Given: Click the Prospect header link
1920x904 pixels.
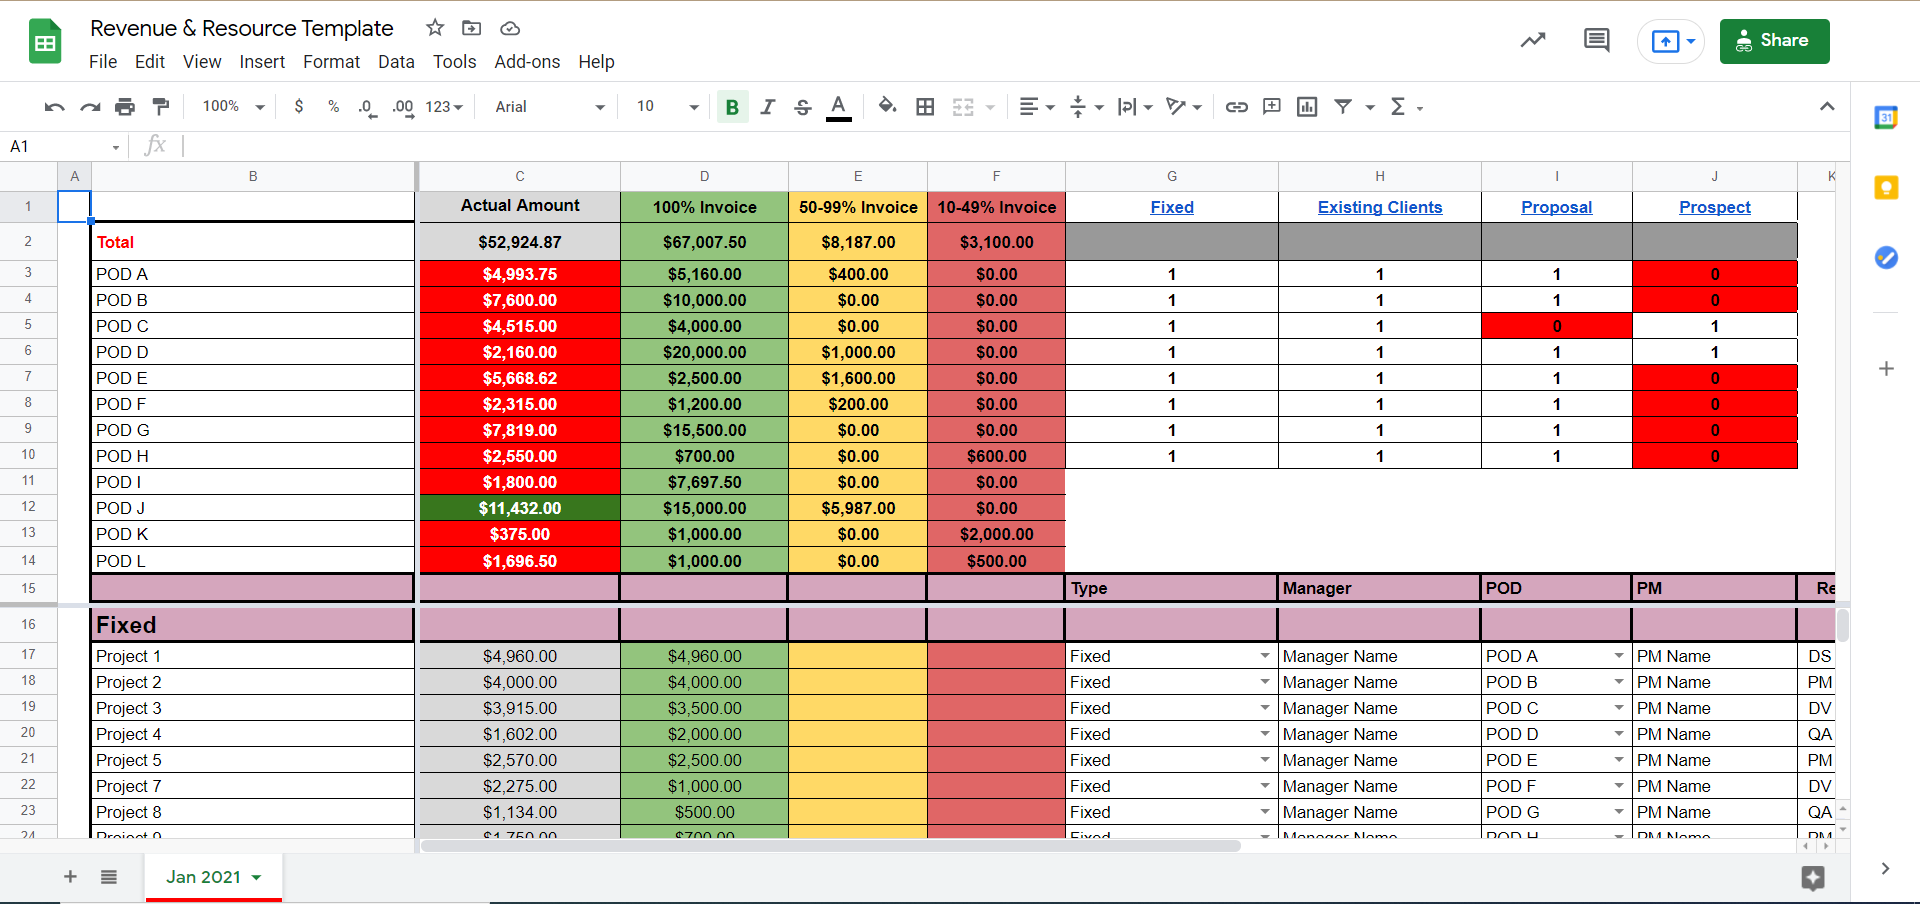Looking at the screenshot, I should 1715,207.
